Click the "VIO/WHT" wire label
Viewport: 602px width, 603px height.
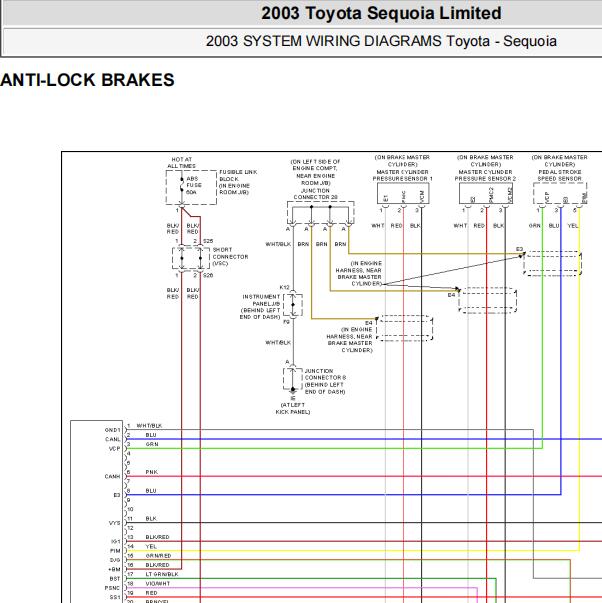coord(158,583)
